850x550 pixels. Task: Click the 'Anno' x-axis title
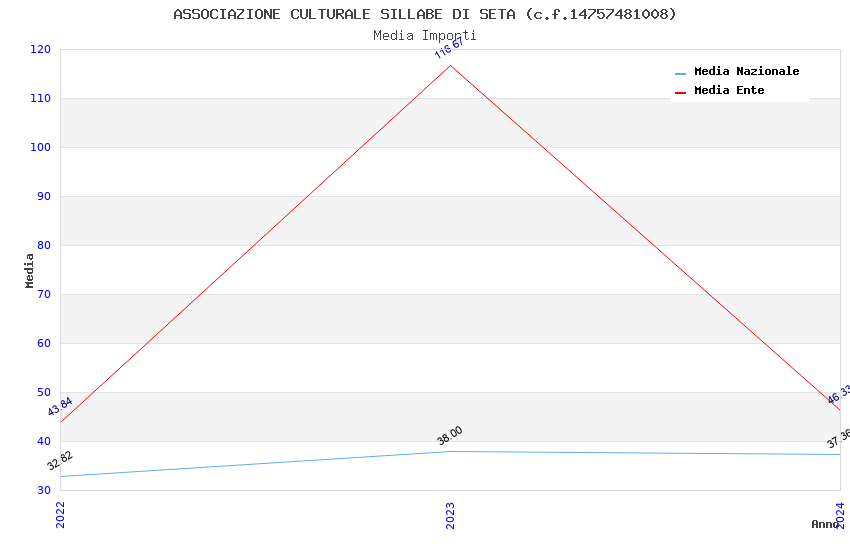click(825, 524)
